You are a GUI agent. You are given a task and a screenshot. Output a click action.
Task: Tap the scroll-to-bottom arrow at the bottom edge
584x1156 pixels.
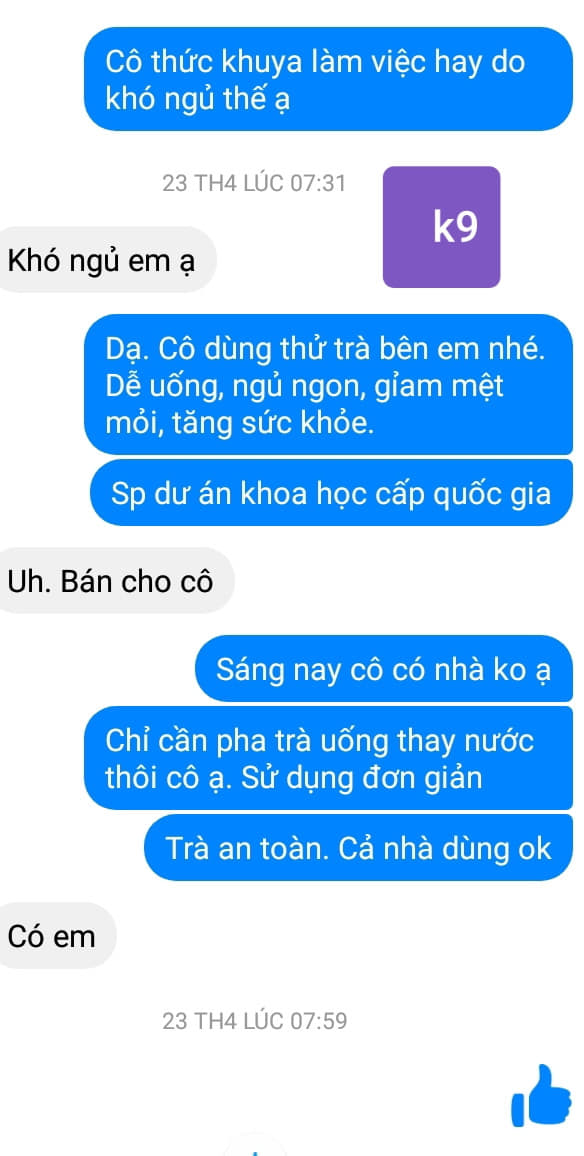(254, 1149)
